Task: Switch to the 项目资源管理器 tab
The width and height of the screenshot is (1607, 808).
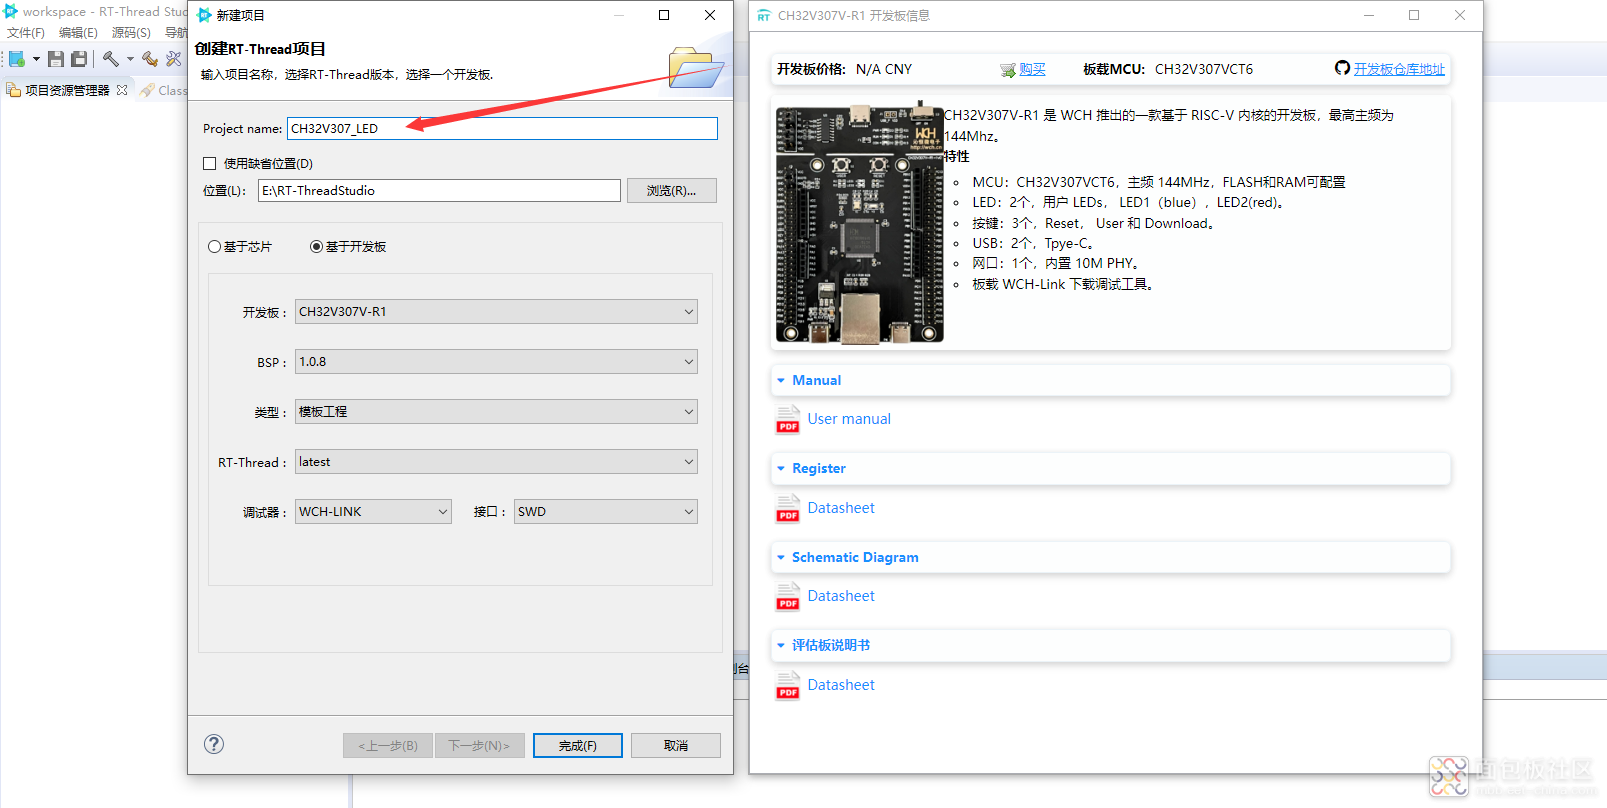Action: pyautogui.click(x=67, y=90)
